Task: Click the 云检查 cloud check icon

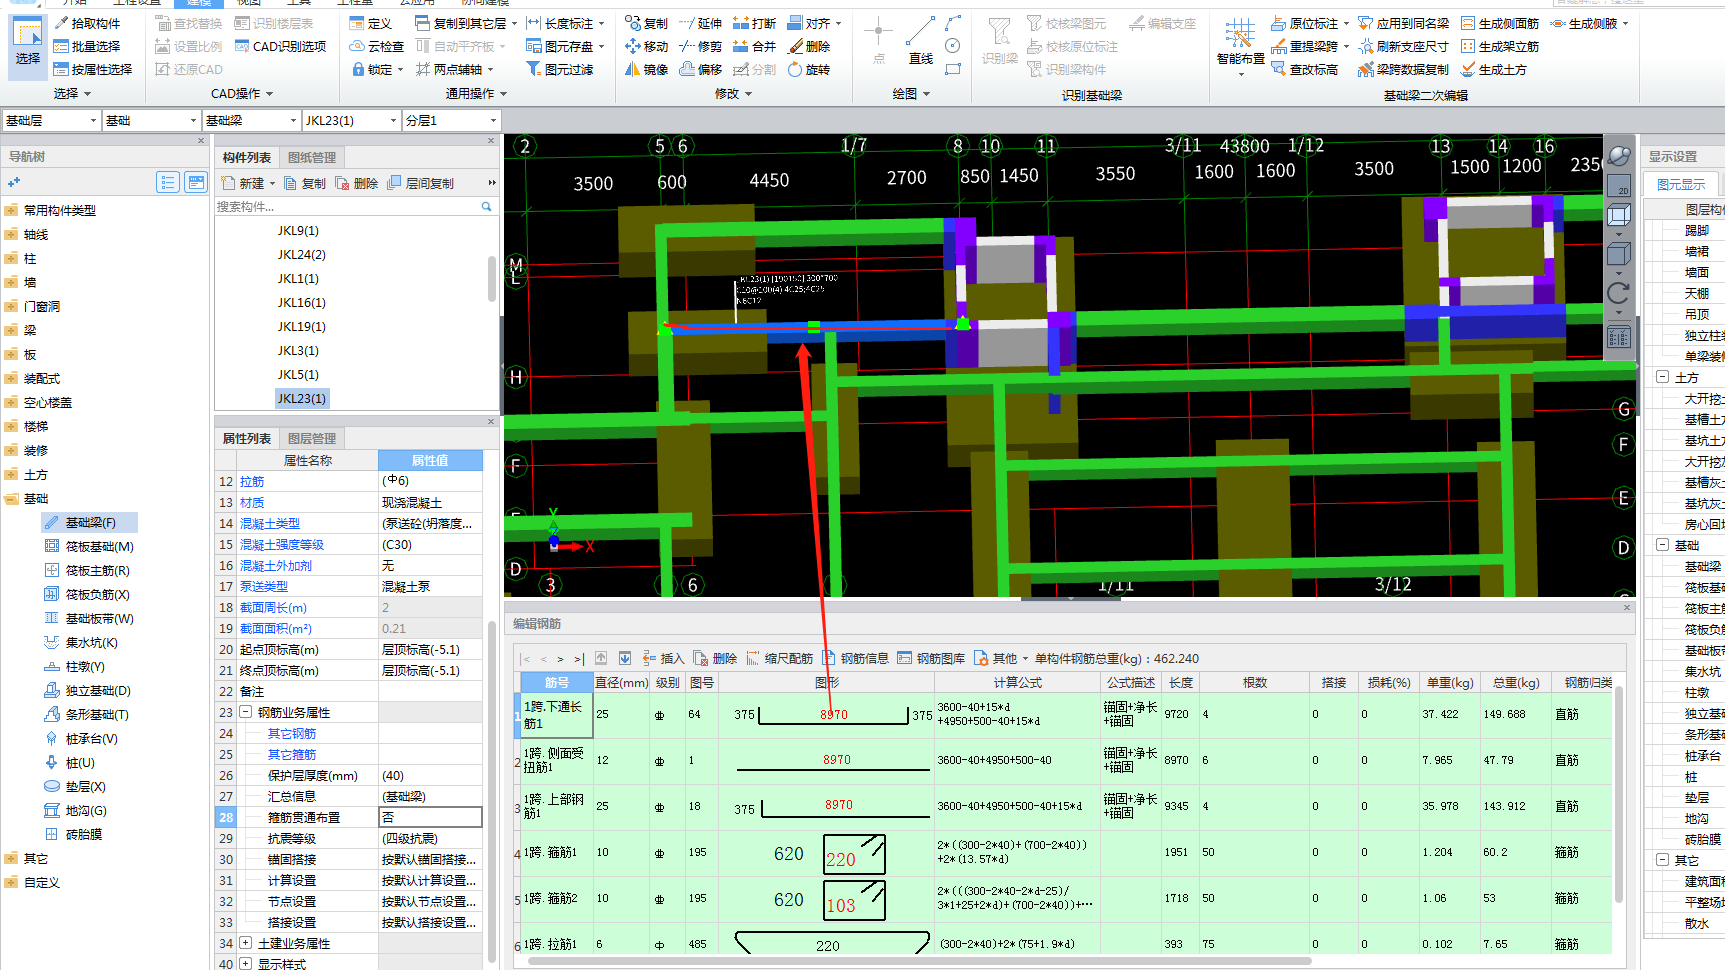Action: [376, 46]
